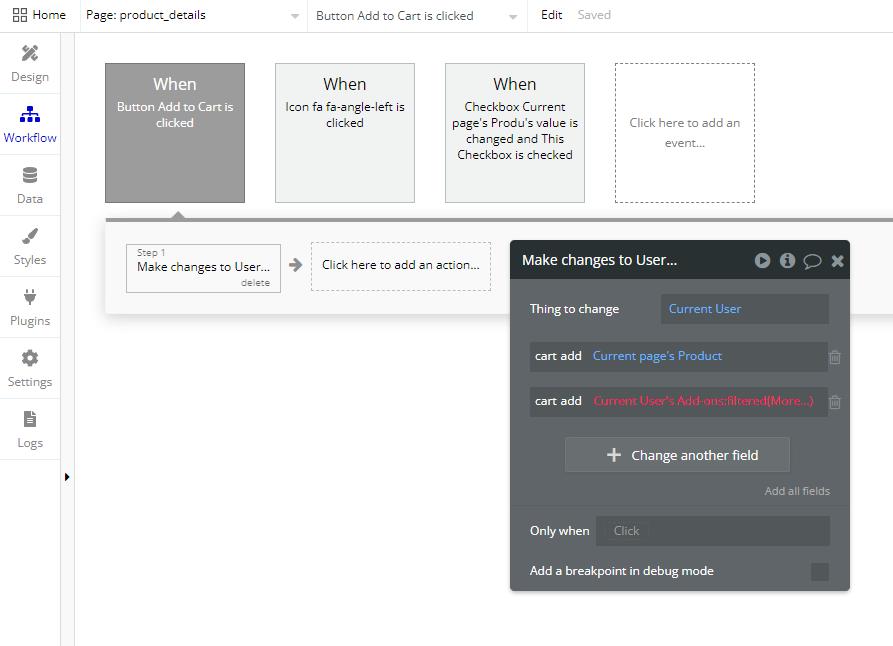Open the Design tab icon
Viewport: 893px width, 646px height.
[30, 53]
